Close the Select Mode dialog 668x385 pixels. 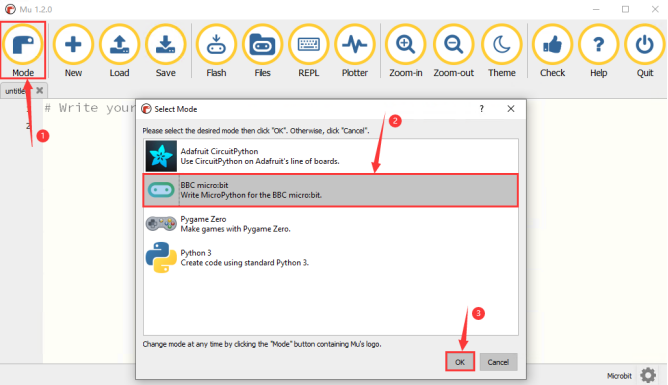click(x=511, y=109)
